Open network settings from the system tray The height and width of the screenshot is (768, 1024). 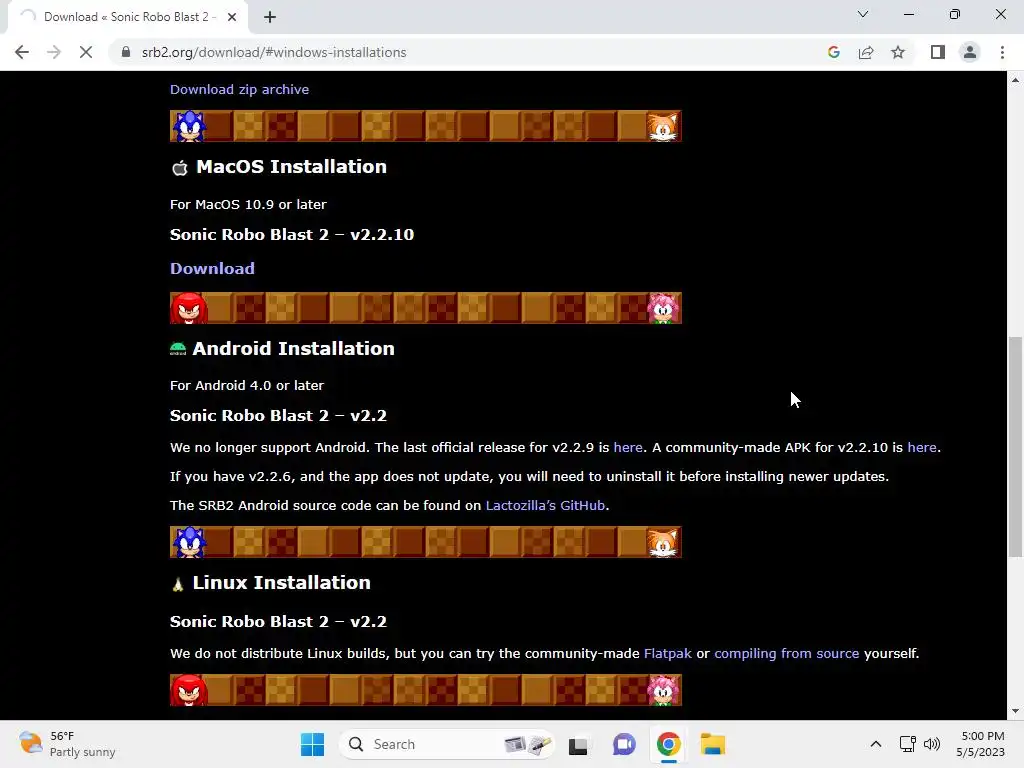pyautogui.click(x=907, y=744)
